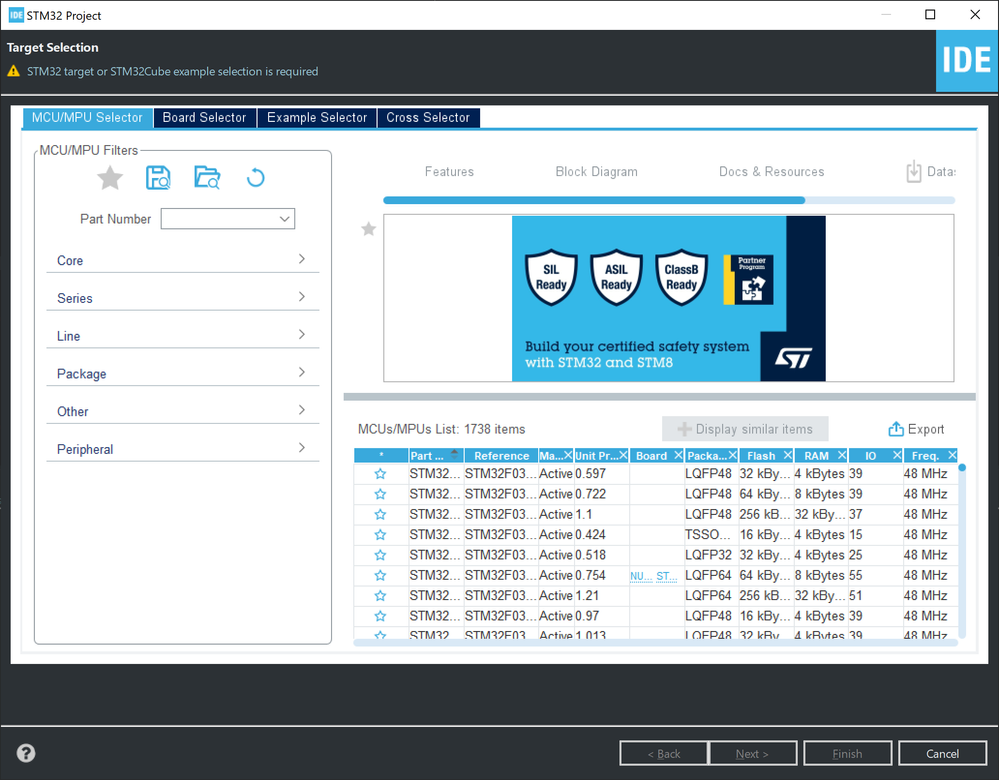Expand the Line filter
Viewport: 999px width, 780px height.
click(x=182, y=335)
